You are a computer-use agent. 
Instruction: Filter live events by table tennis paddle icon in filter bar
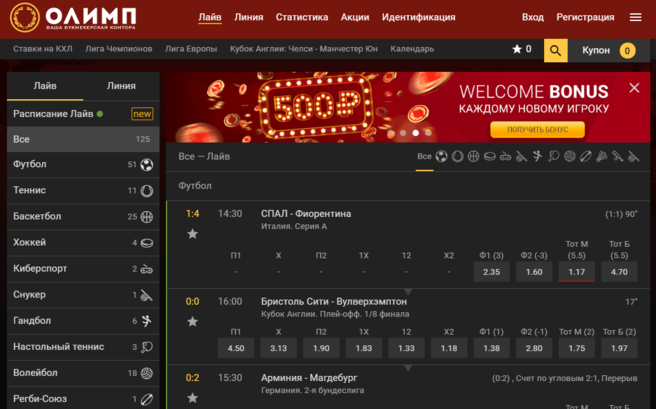(x=554, y=156)
